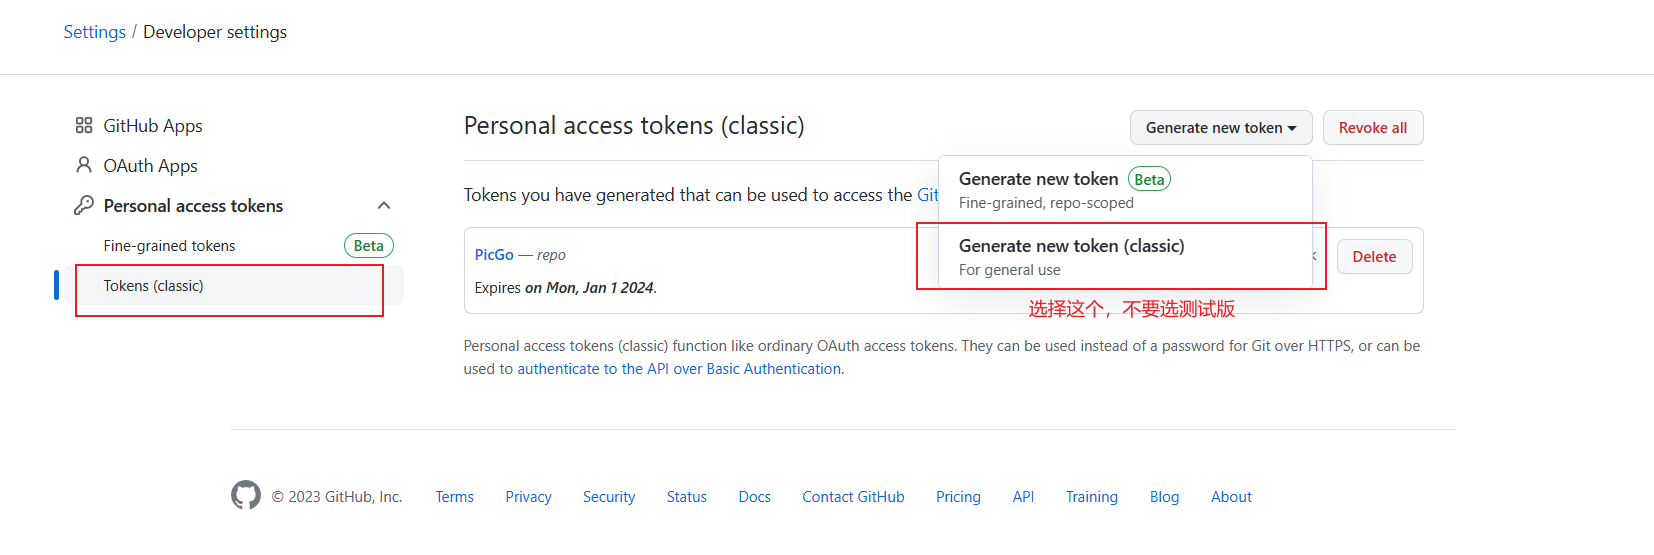Collapse the Personal access tokens section chevron
Screen dimensions: 1654x555
[384, 206]
